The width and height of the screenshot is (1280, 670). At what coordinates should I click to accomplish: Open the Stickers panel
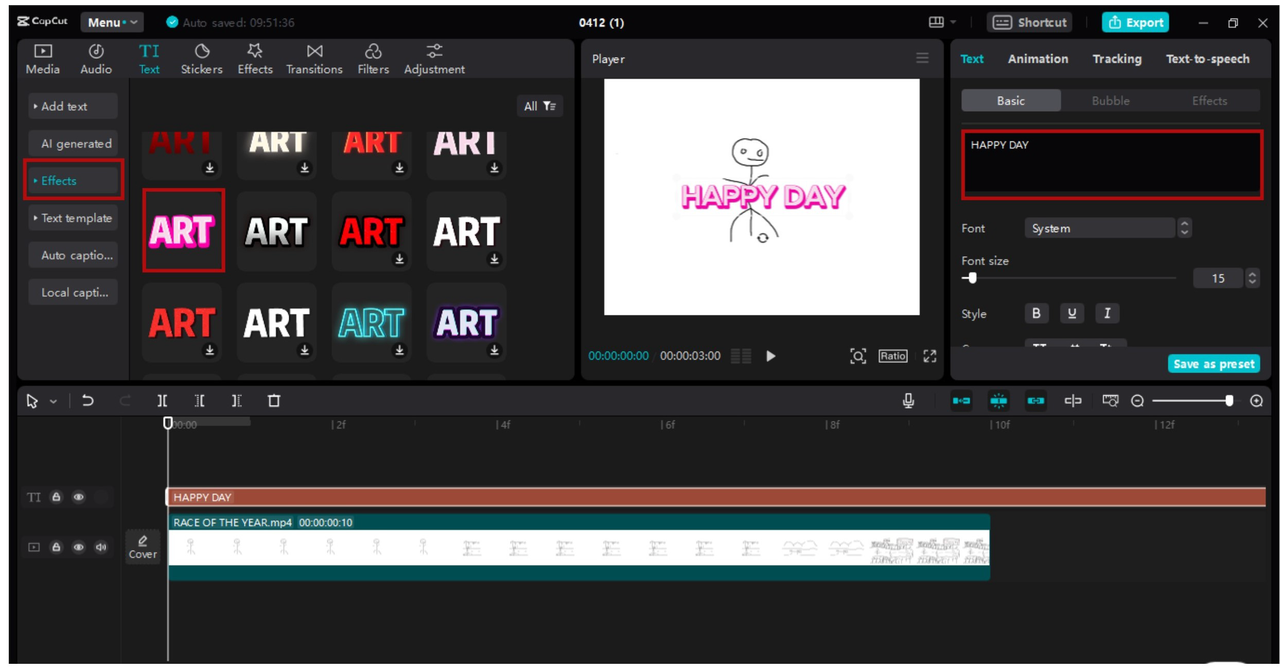tap(201, 59)
